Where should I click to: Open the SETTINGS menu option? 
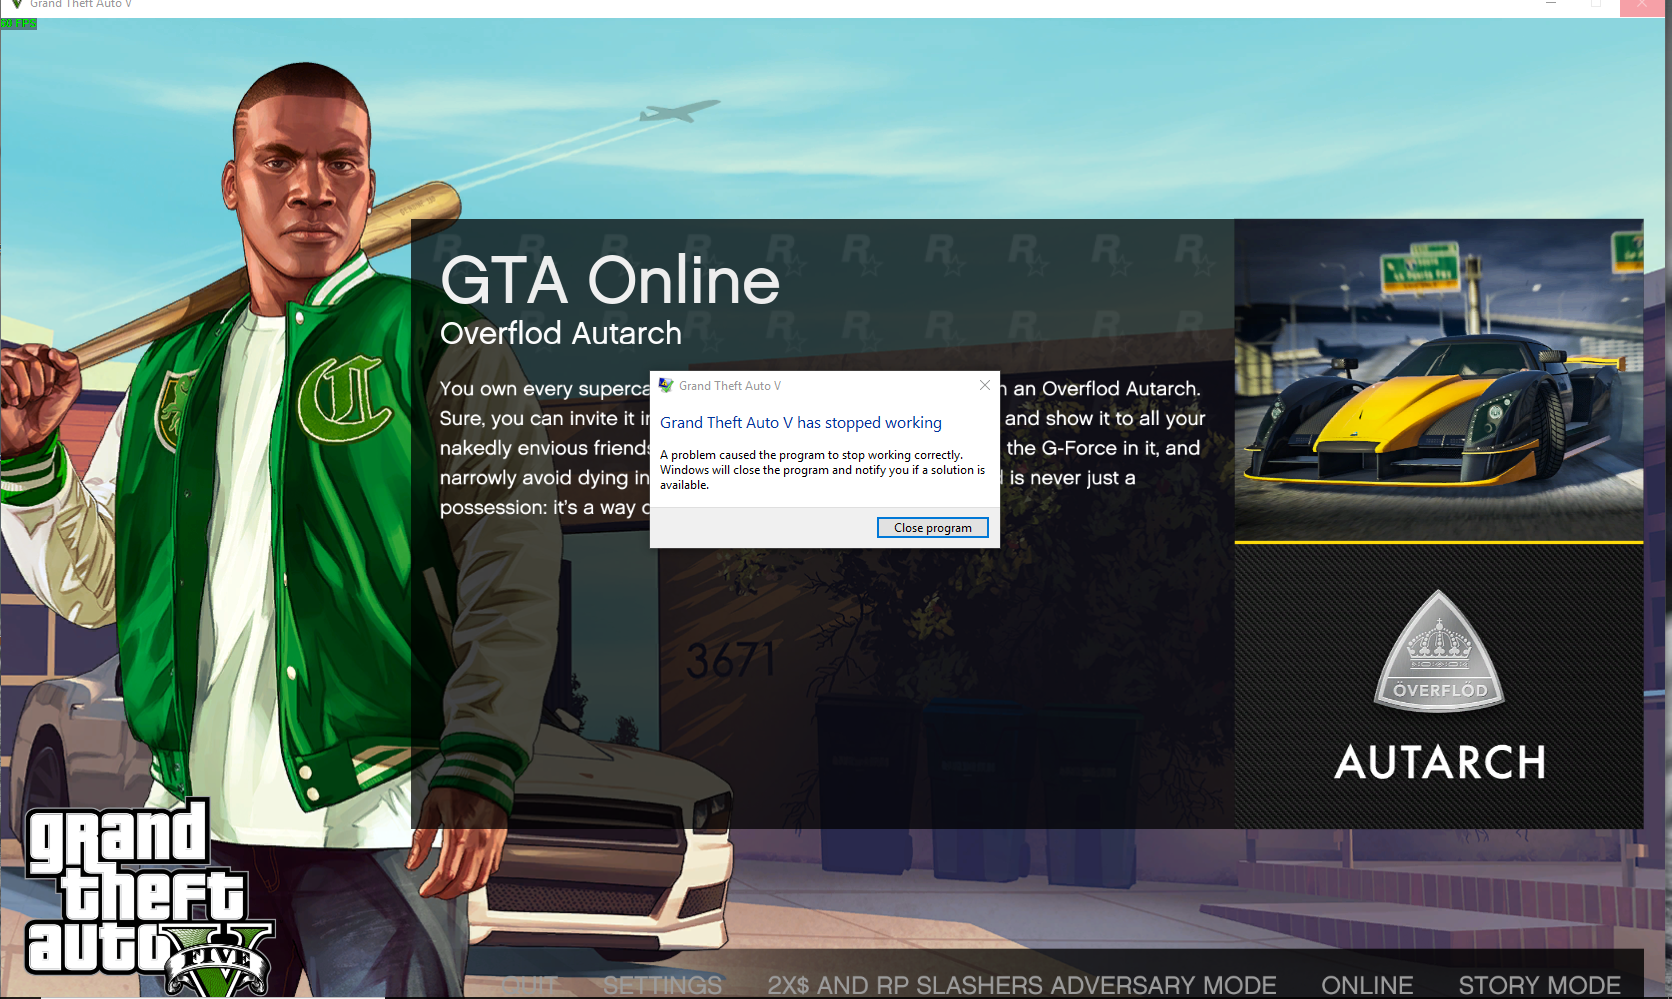662,985
